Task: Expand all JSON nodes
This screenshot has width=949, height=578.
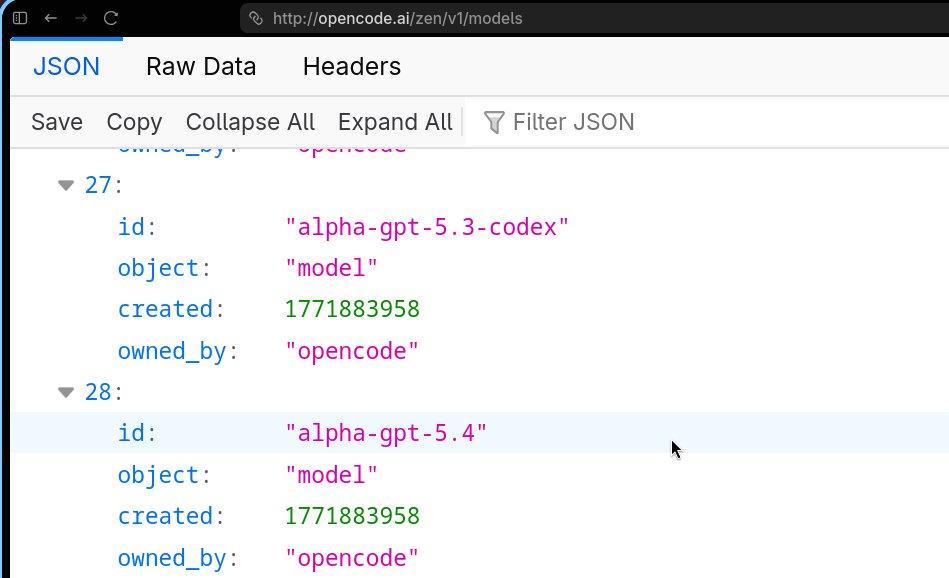Action: pyautogui.click(x=394, y=122)
